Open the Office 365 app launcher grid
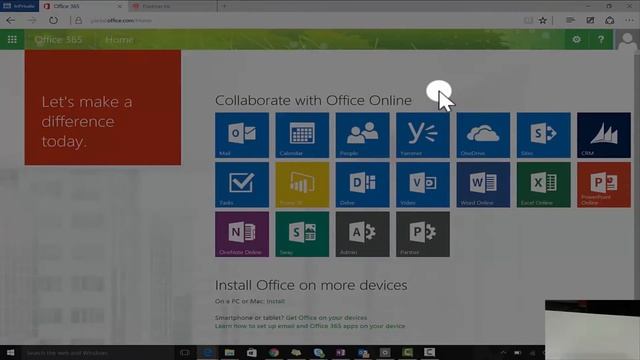This screenshot has width=640, height=360. [12, 40]
